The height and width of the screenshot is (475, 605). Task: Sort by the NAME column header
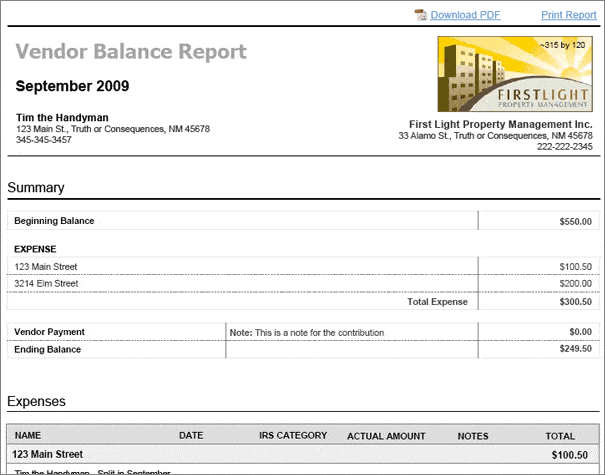[x=28, y=436]
